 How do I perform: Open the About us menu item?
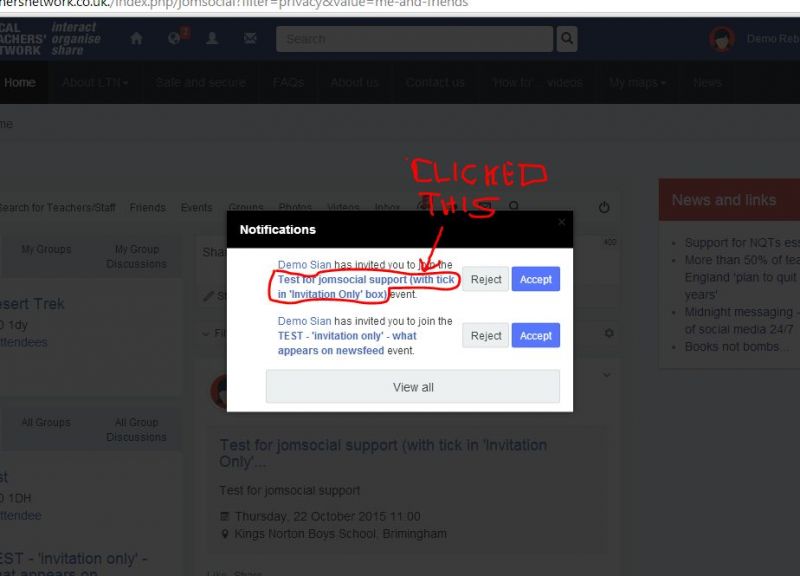click(x=355, y=83)
